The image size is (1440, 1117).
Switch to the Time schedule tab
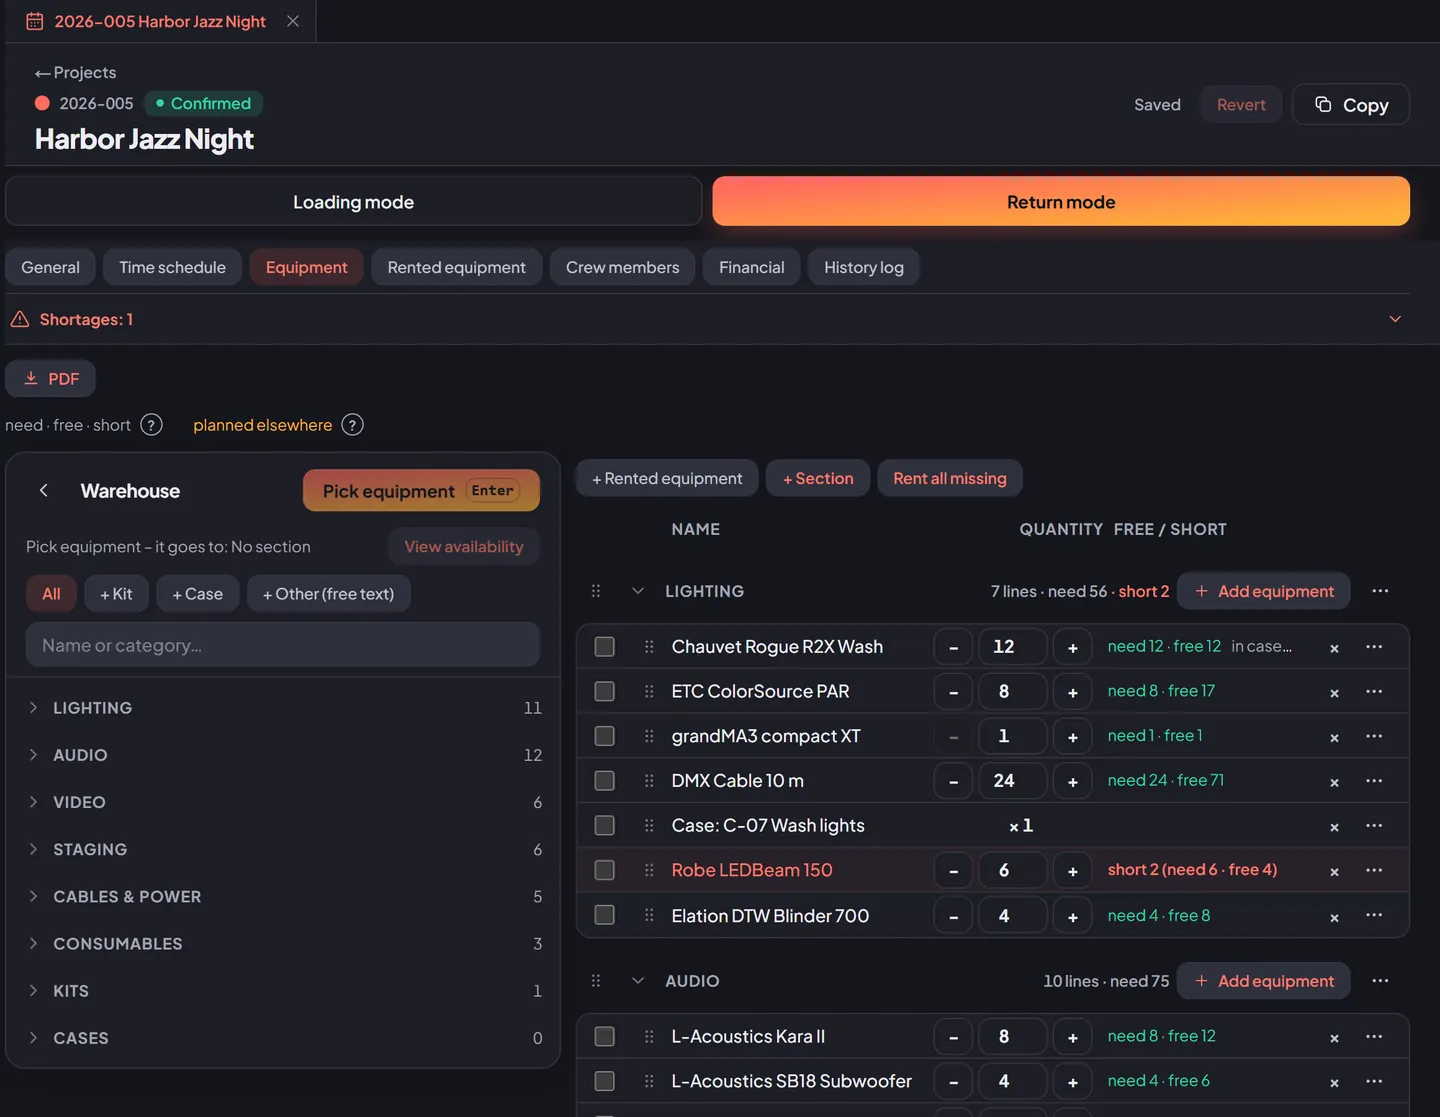tap(172, 267)
